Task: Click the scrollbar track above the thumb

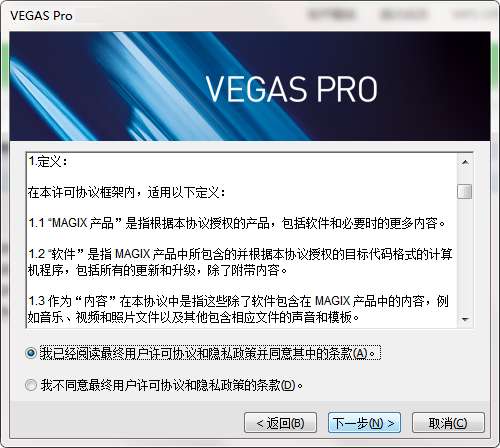Action: pyautogui.click(x=465, y=177)
